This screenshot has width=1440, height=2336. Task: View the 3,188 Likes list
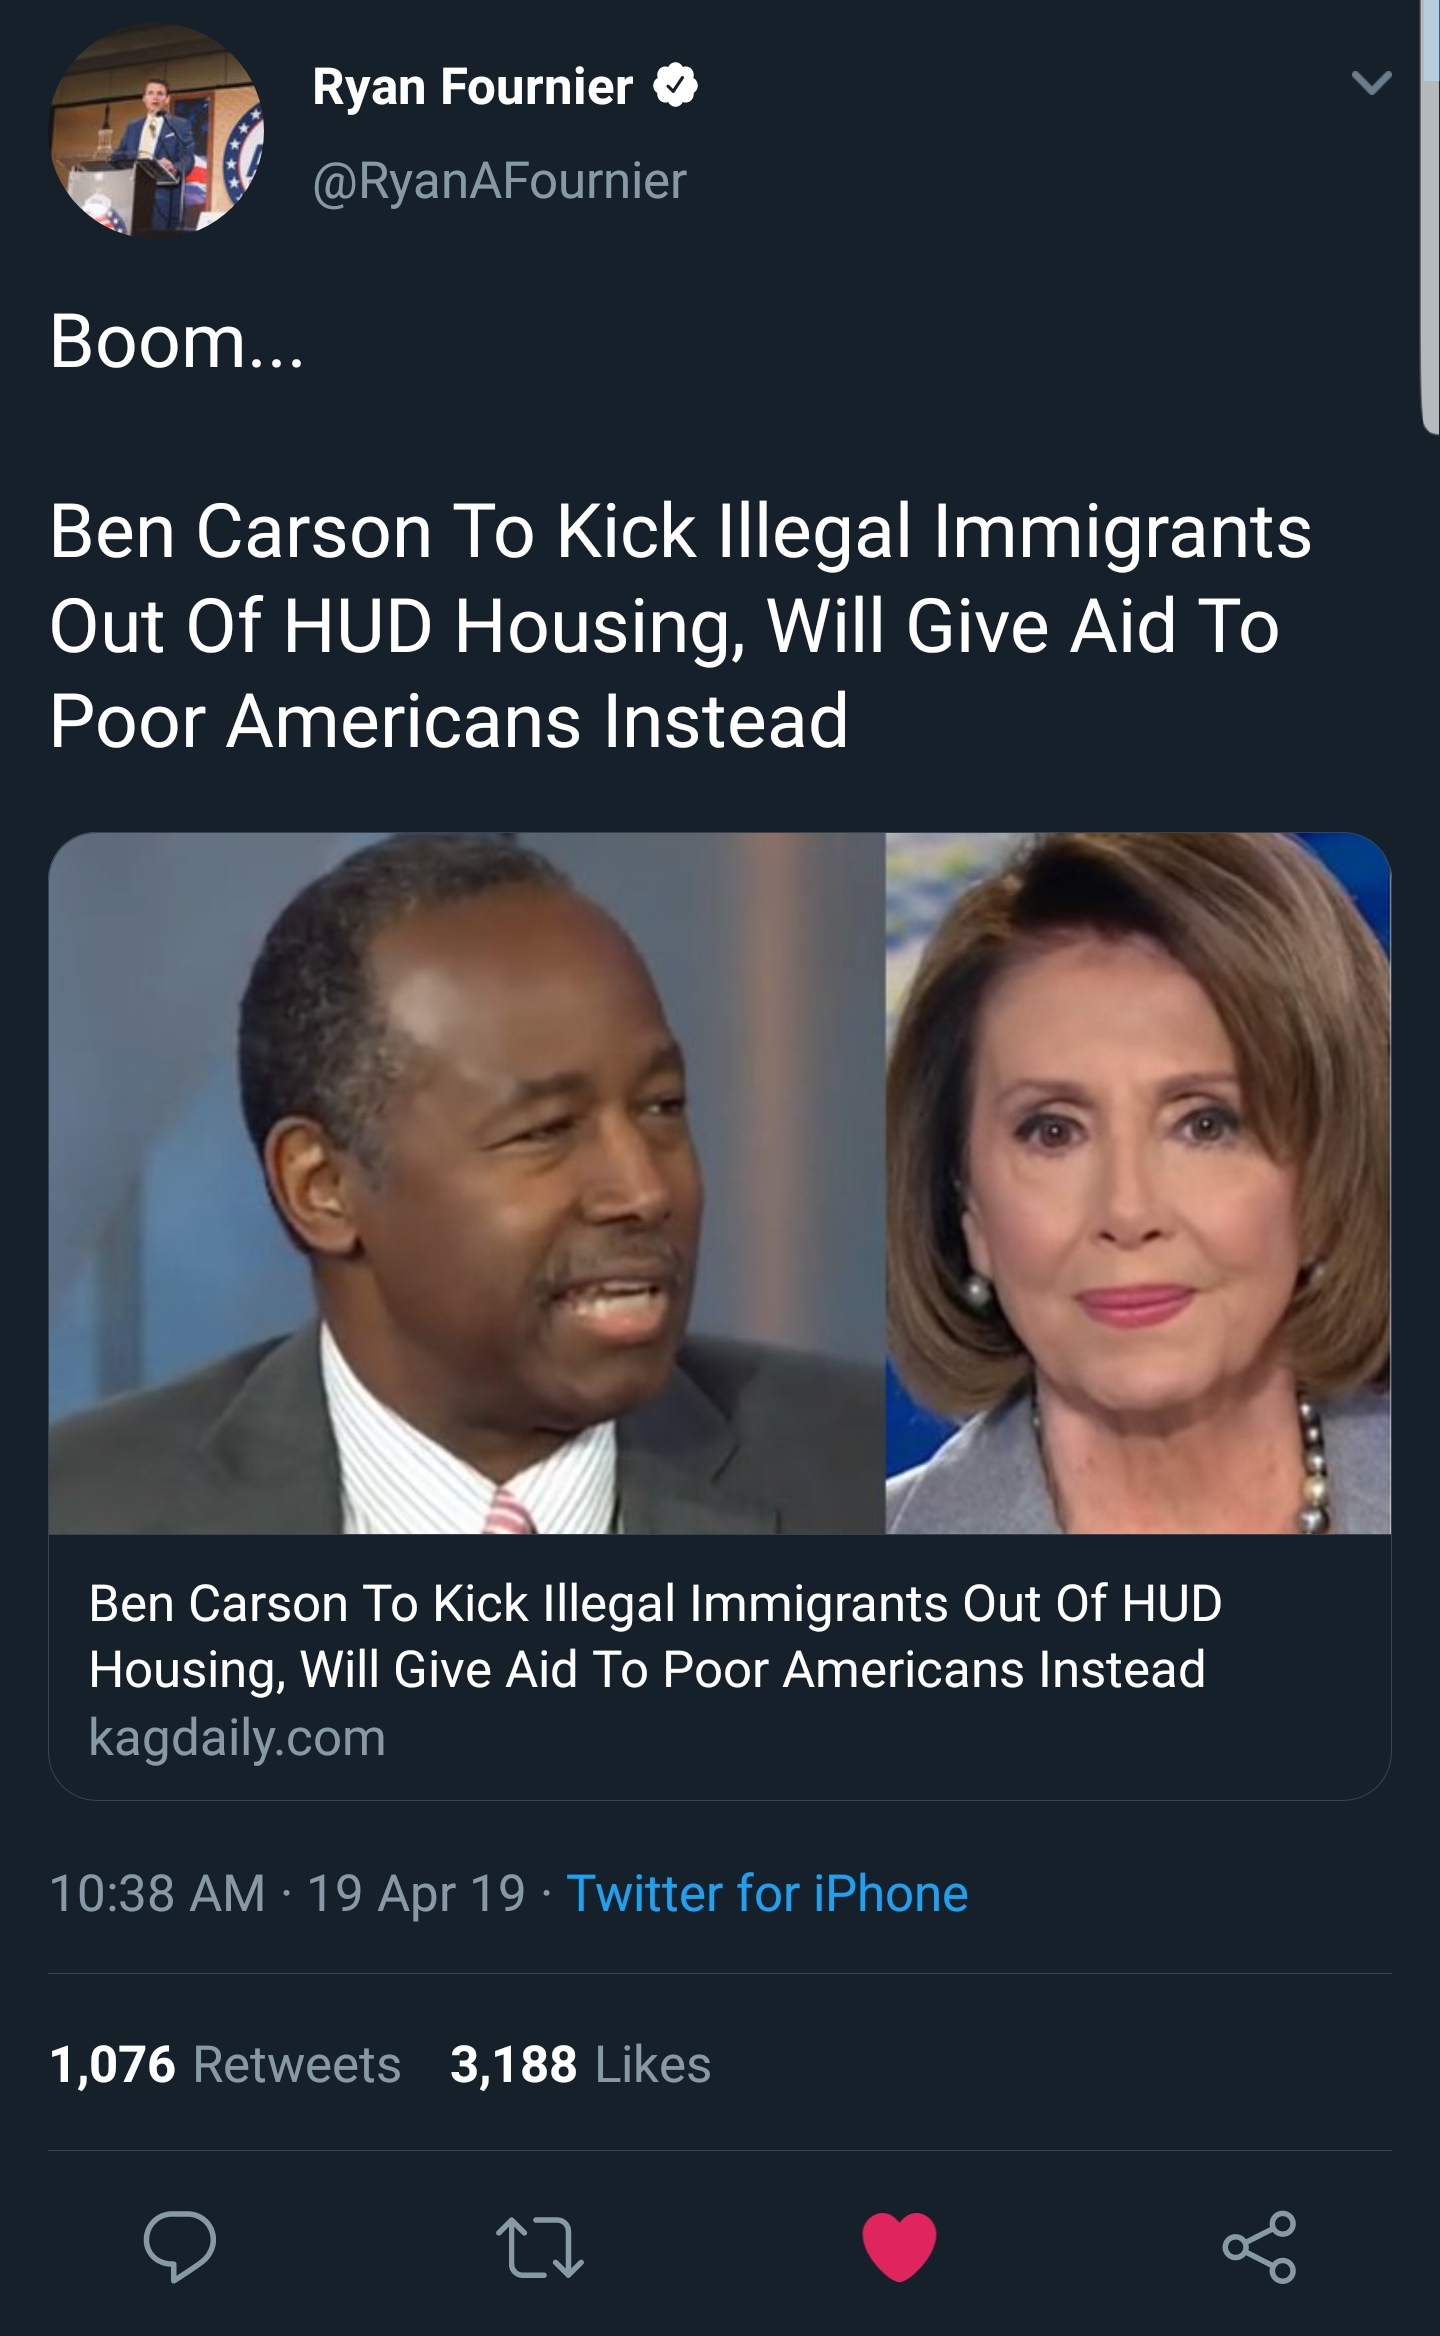tap(580, 2064)
